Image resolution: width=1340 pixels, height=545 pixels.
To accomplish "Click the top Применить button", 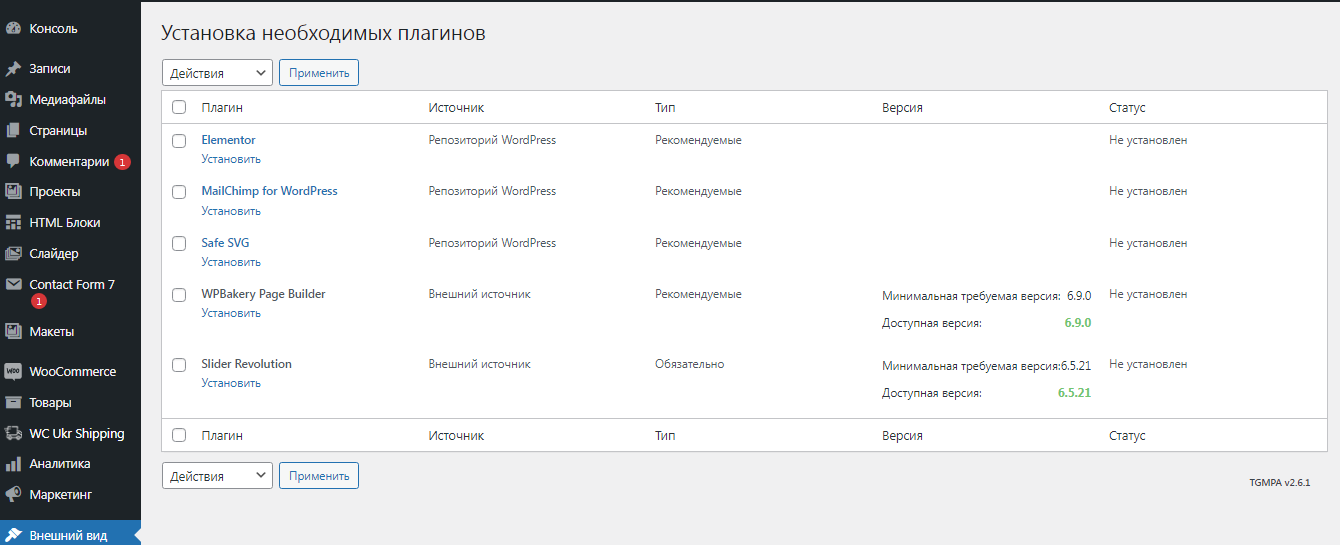I will 319,73.
